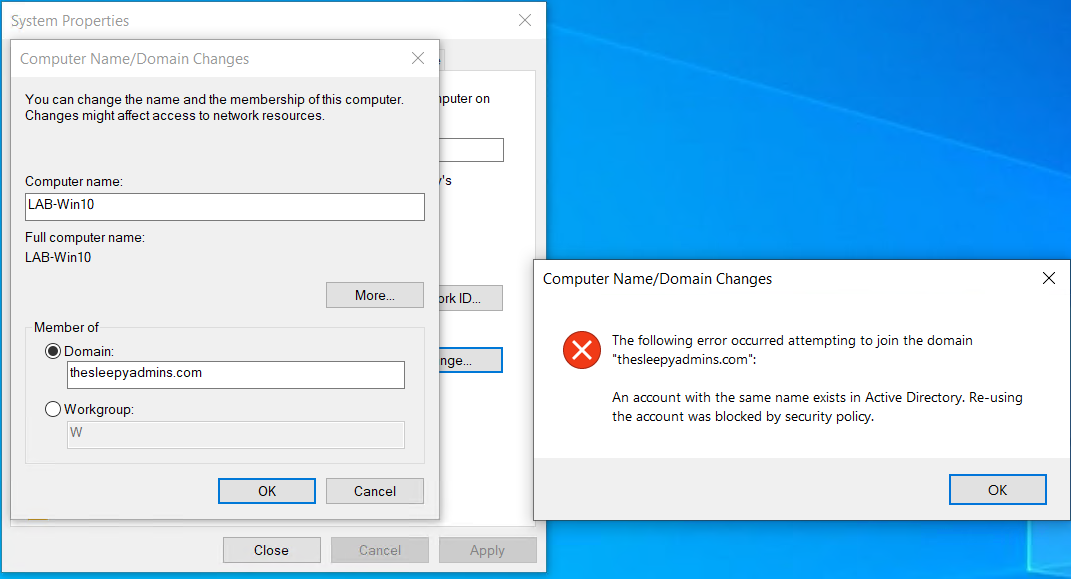Image resolution: width=1071 pixels, height=579 pixels.
Task: Click the highlighted Change... button
Action: point(469,360)
